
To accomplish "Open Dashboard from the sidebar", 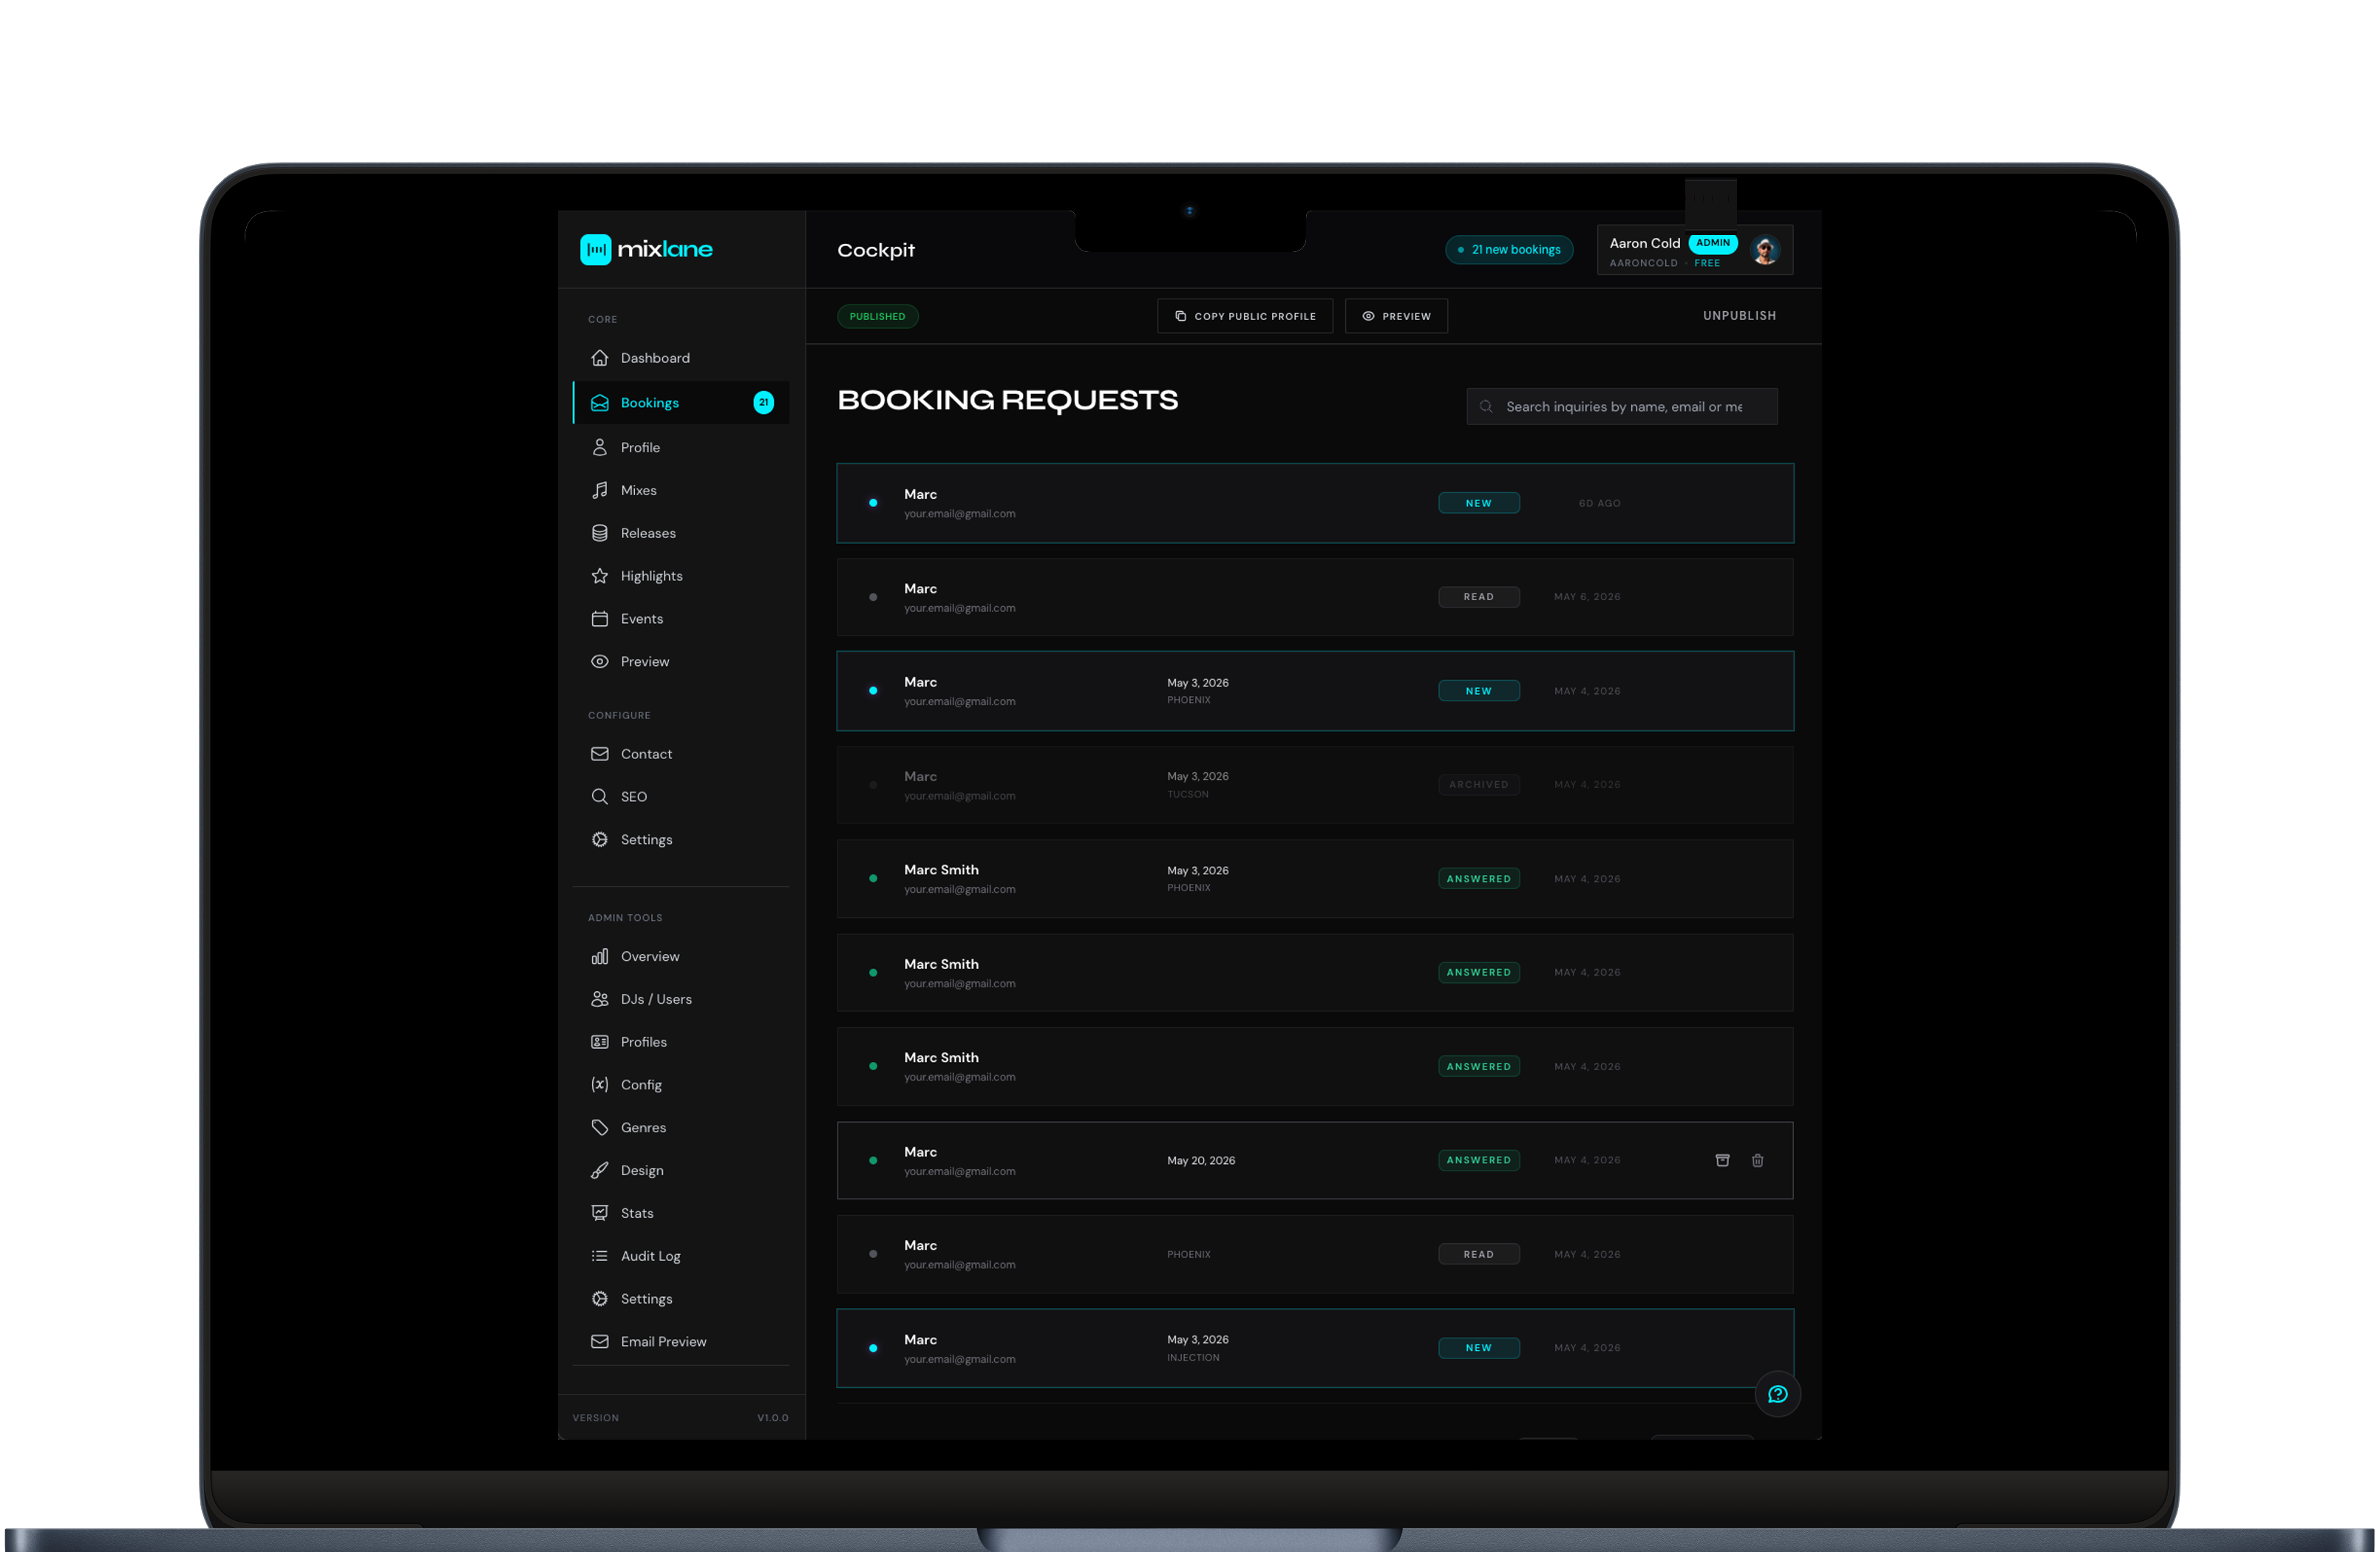I will tap(681, 358).
